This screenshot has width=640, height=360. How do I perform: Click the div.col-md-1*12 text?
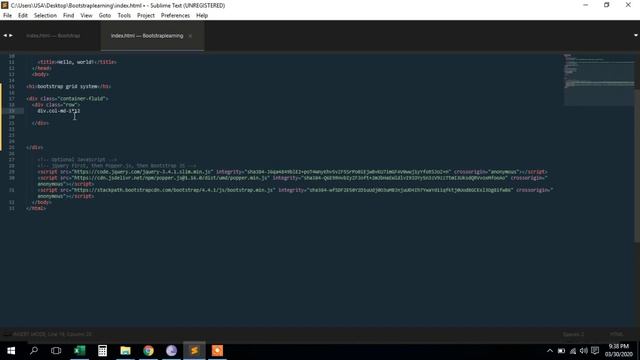(59, 111)
